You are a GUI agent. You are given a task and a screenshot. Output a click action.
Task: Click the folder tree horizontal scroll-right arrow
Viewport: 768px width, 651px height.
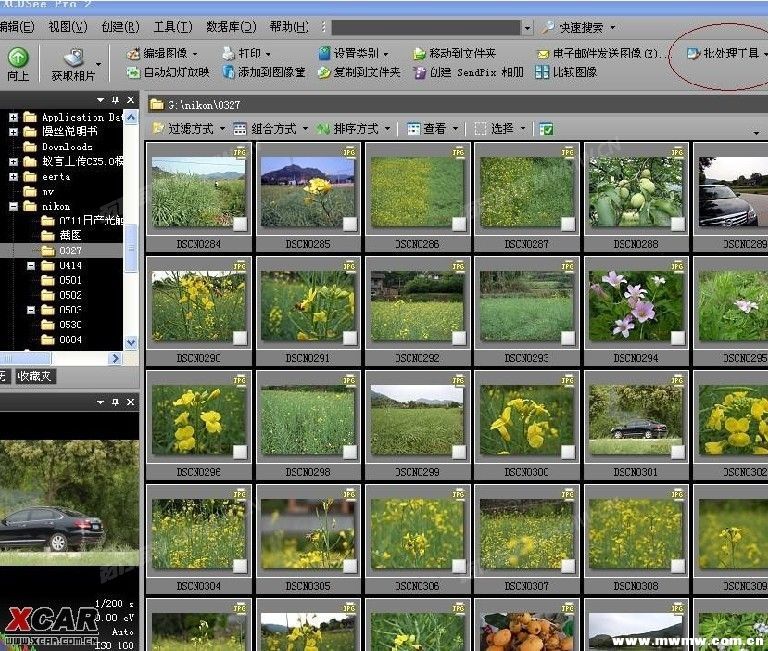(115, 359)
